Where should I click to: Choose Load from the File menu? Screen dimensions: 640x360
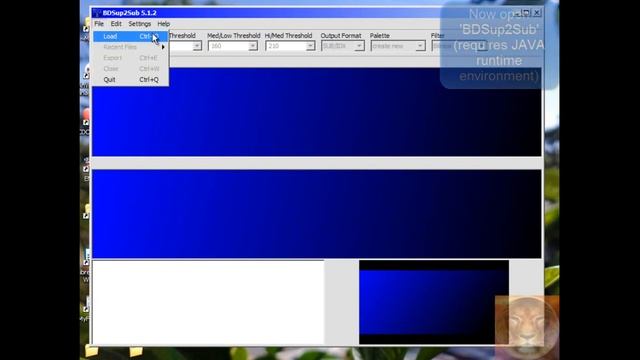[x=131, y=36]
